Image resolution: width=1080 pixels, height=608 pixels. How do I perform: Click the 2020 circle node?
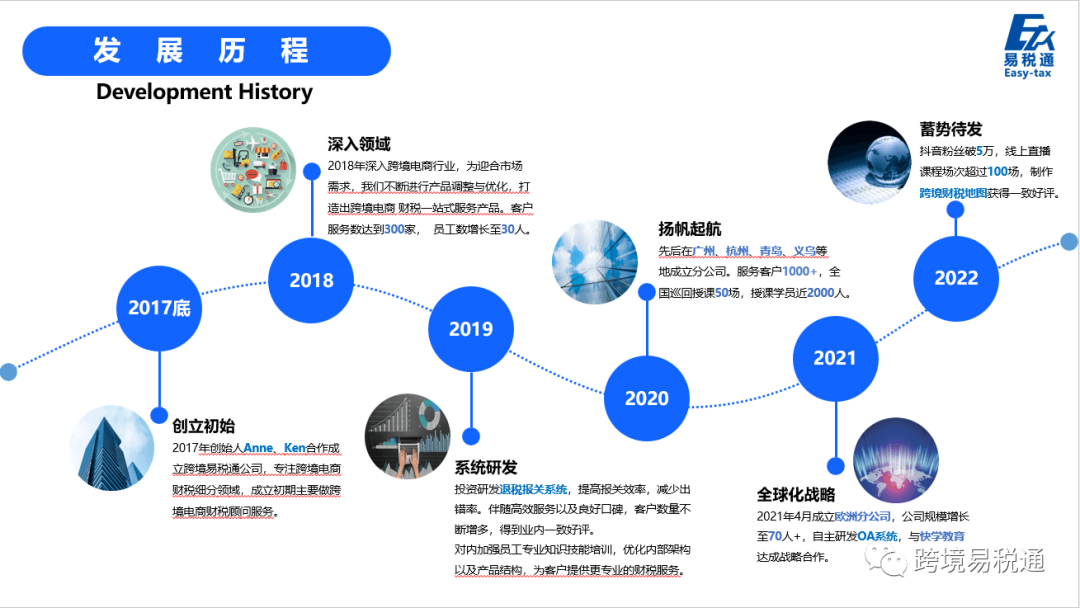point(647,397)
